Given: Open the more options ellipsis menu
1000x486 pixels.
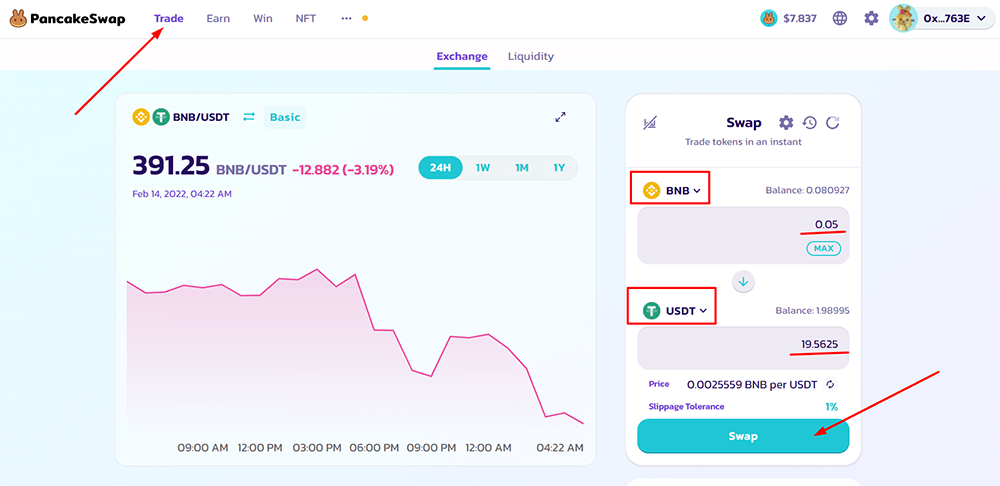Looking at the screenshot, I should pos(346,18).
